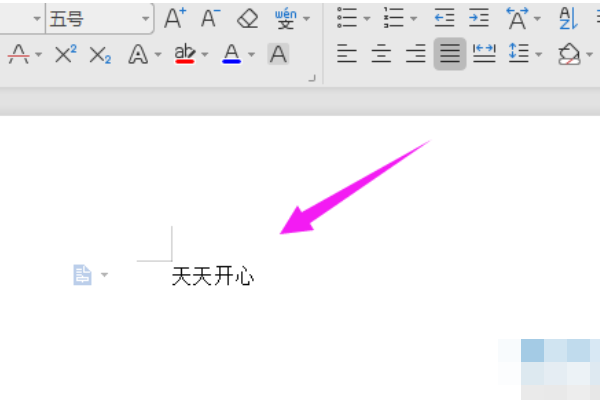This screenshot has height=400, width=600.
Task: Sort text with the A-Z icon
Action: click(568, 18)
